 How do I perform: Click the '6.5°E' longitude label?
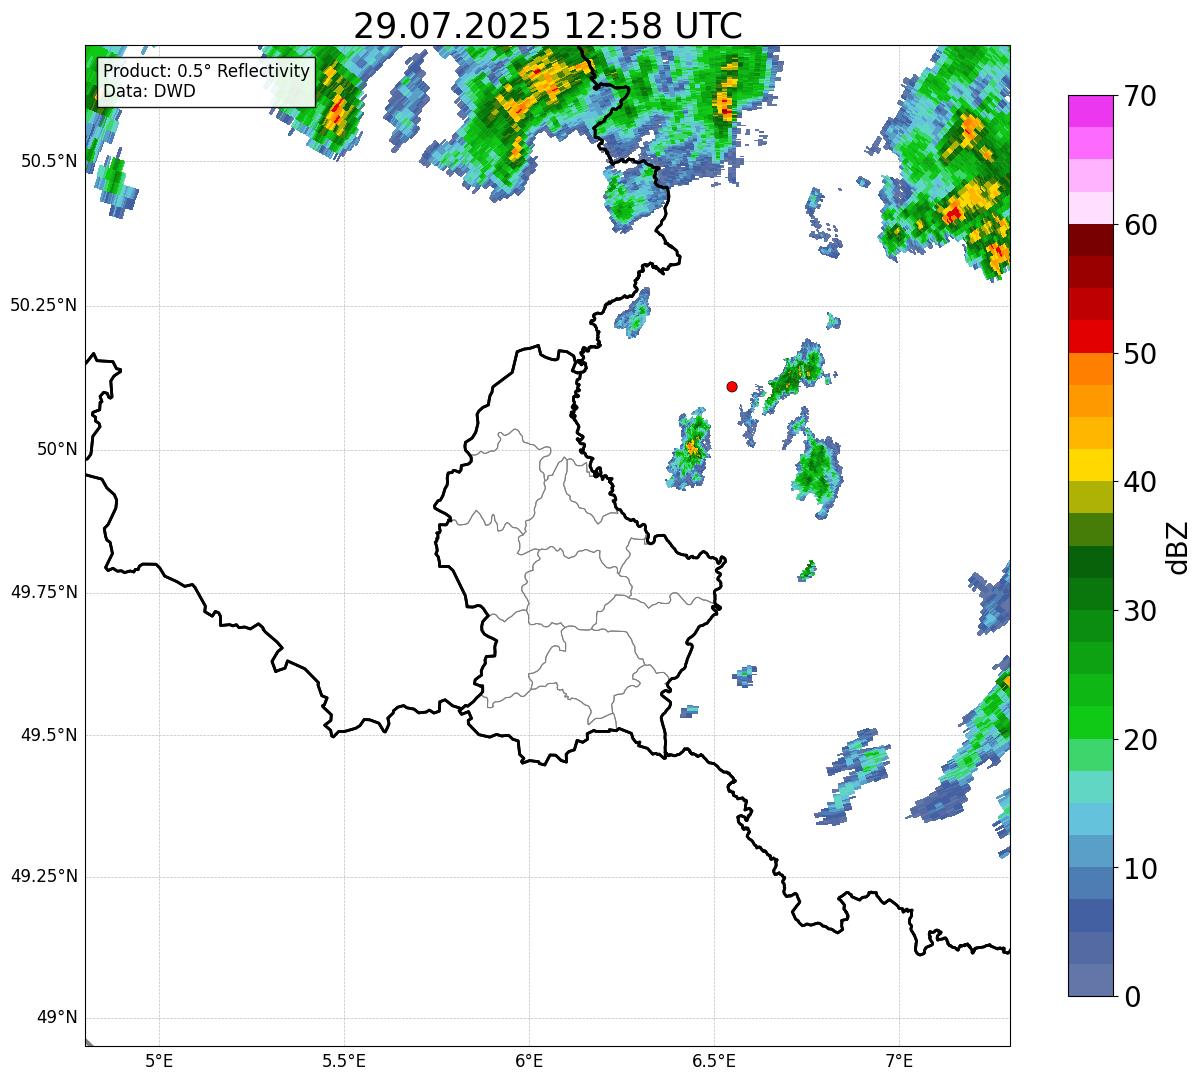(x=714, y=1060)
